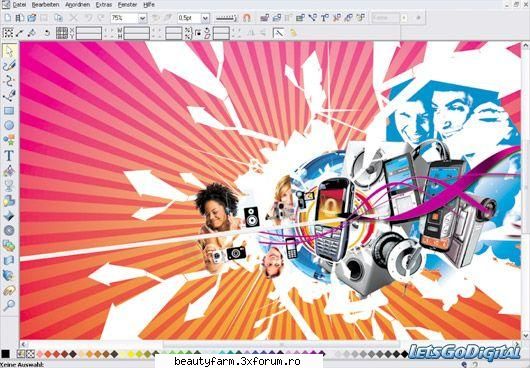Select the Push hand tool

click(9, 290)
